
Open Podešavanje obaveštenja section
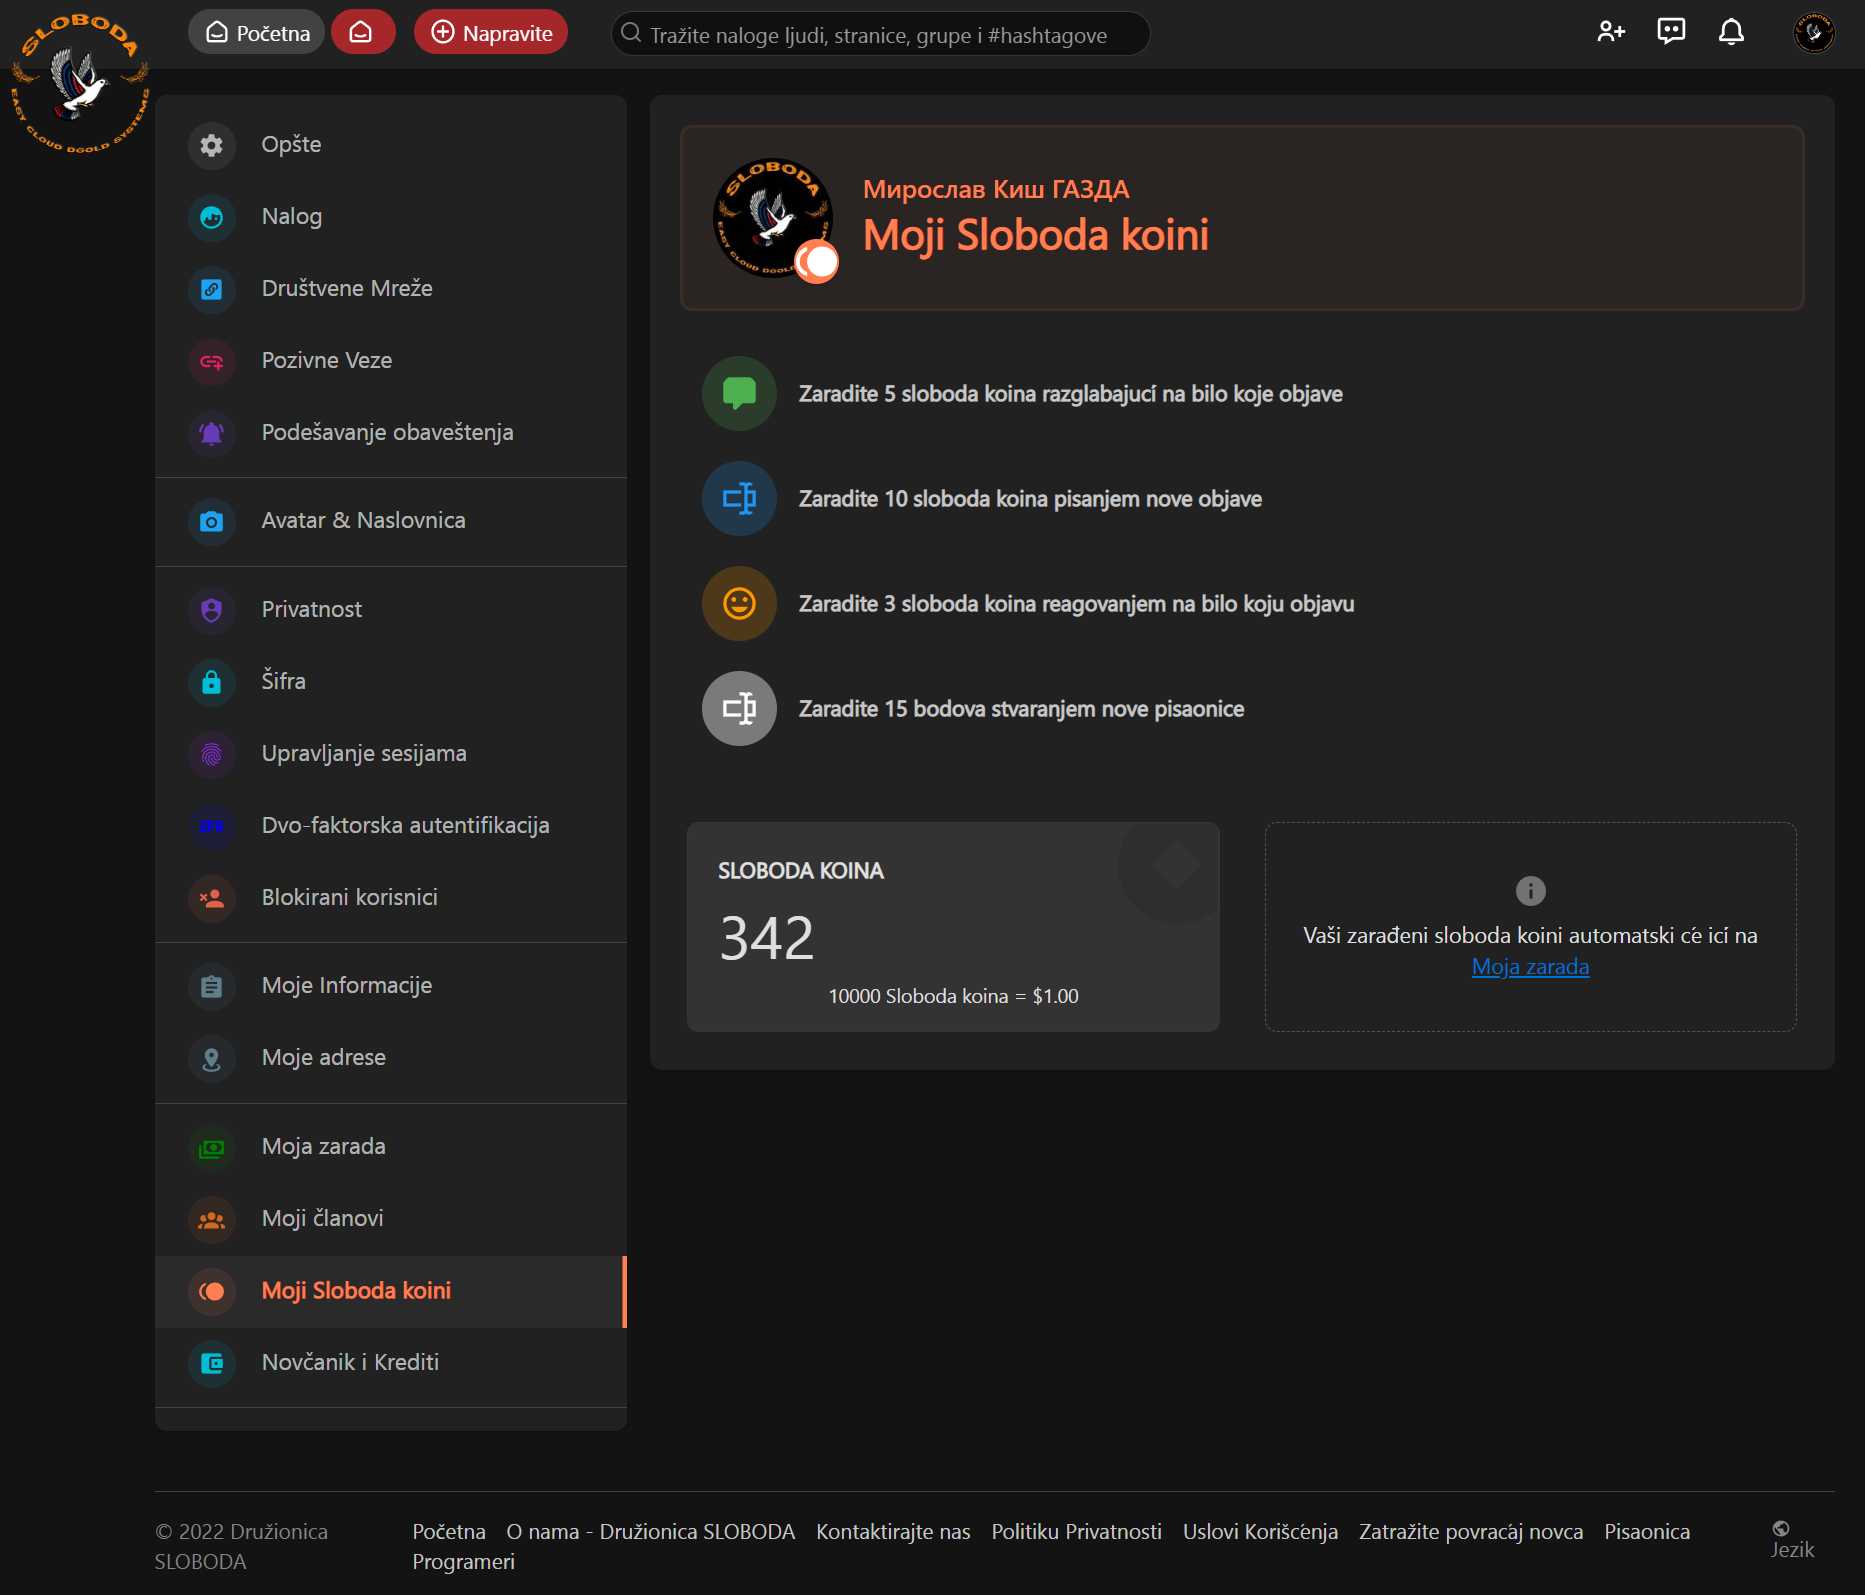pyautogui.click(x=391, y=433)
